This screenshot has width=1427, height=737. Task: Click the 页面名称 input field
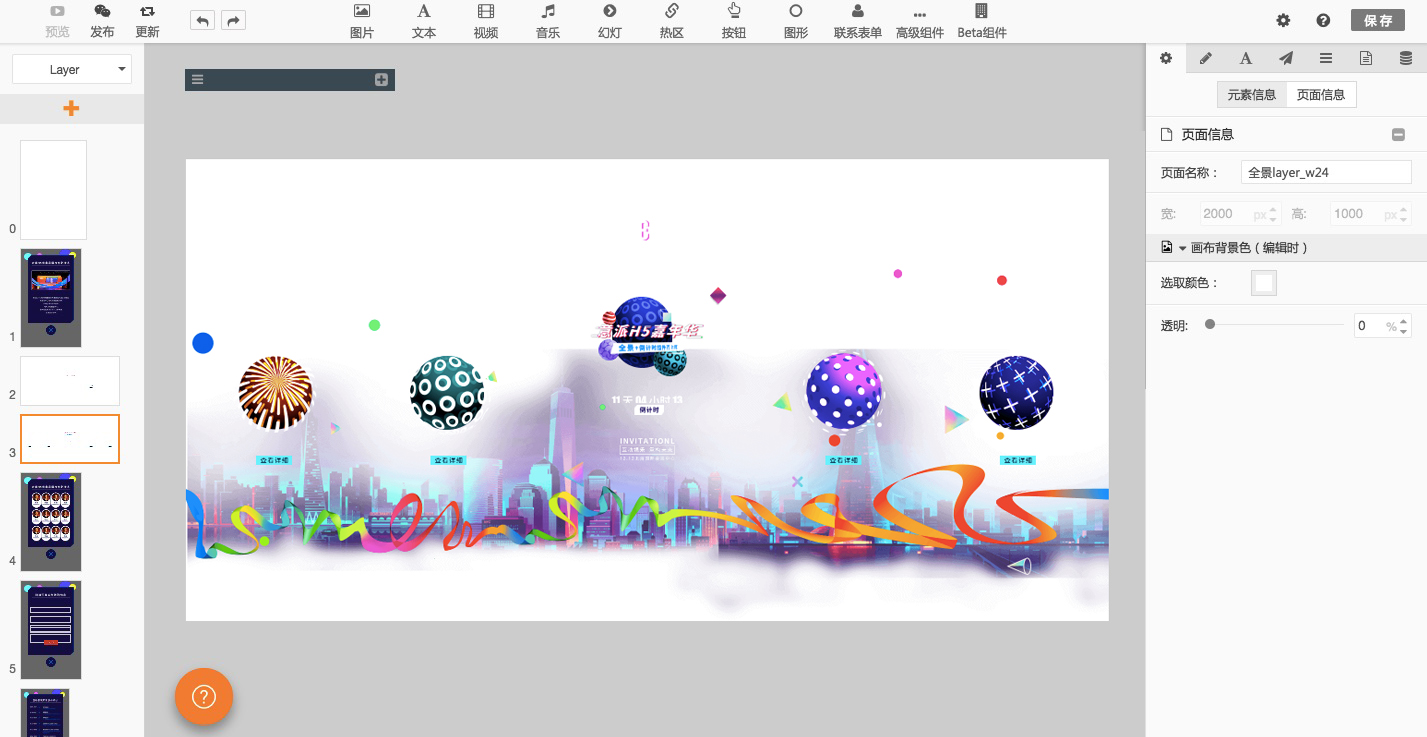point(1325,172)
